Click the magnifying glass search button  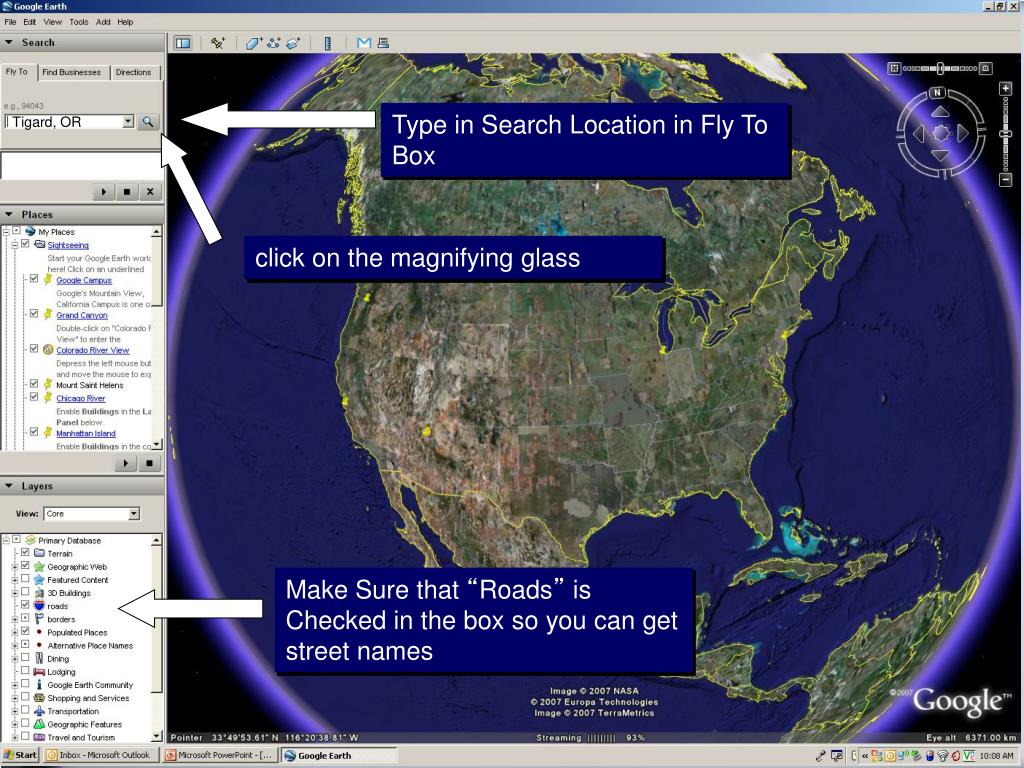pos(148,121)
